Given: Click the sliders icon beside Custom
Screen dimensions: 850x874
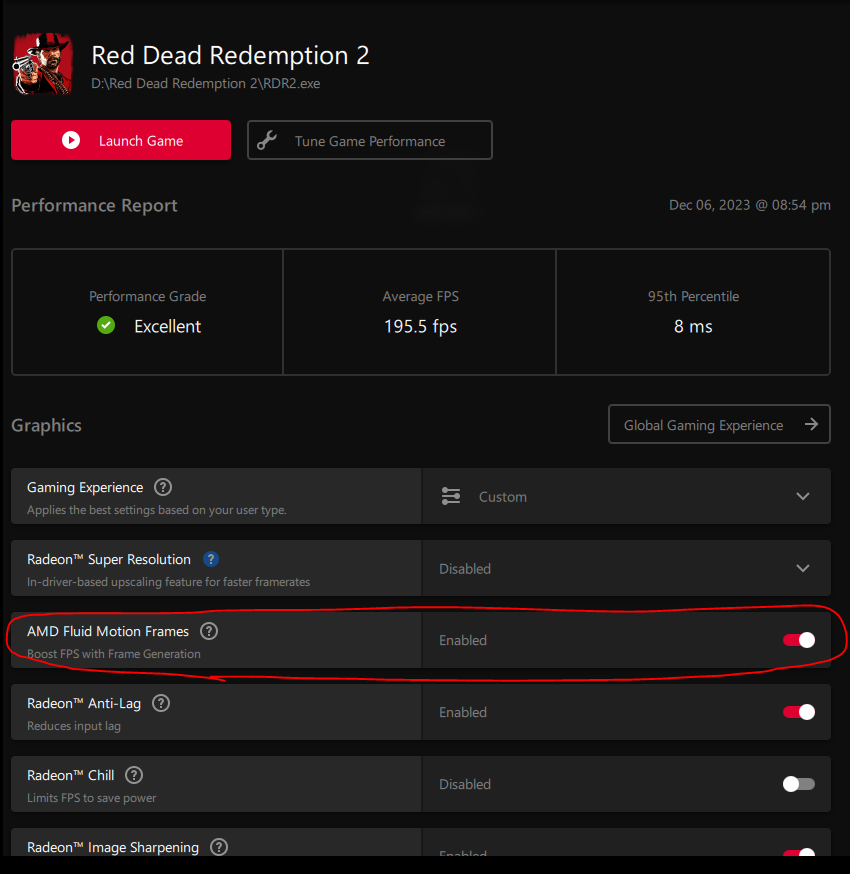Looking at the screenshot, I should pos(451,496).
